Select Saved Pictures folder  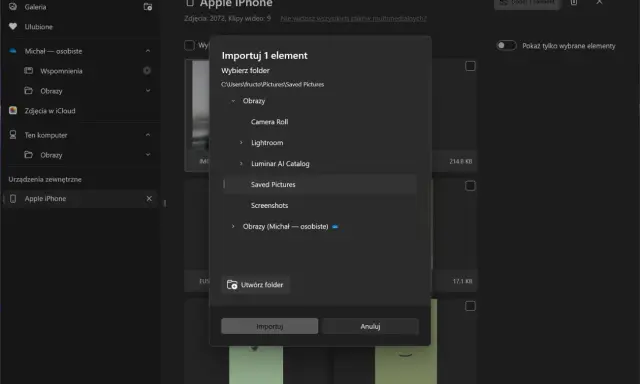coord(320,184)
